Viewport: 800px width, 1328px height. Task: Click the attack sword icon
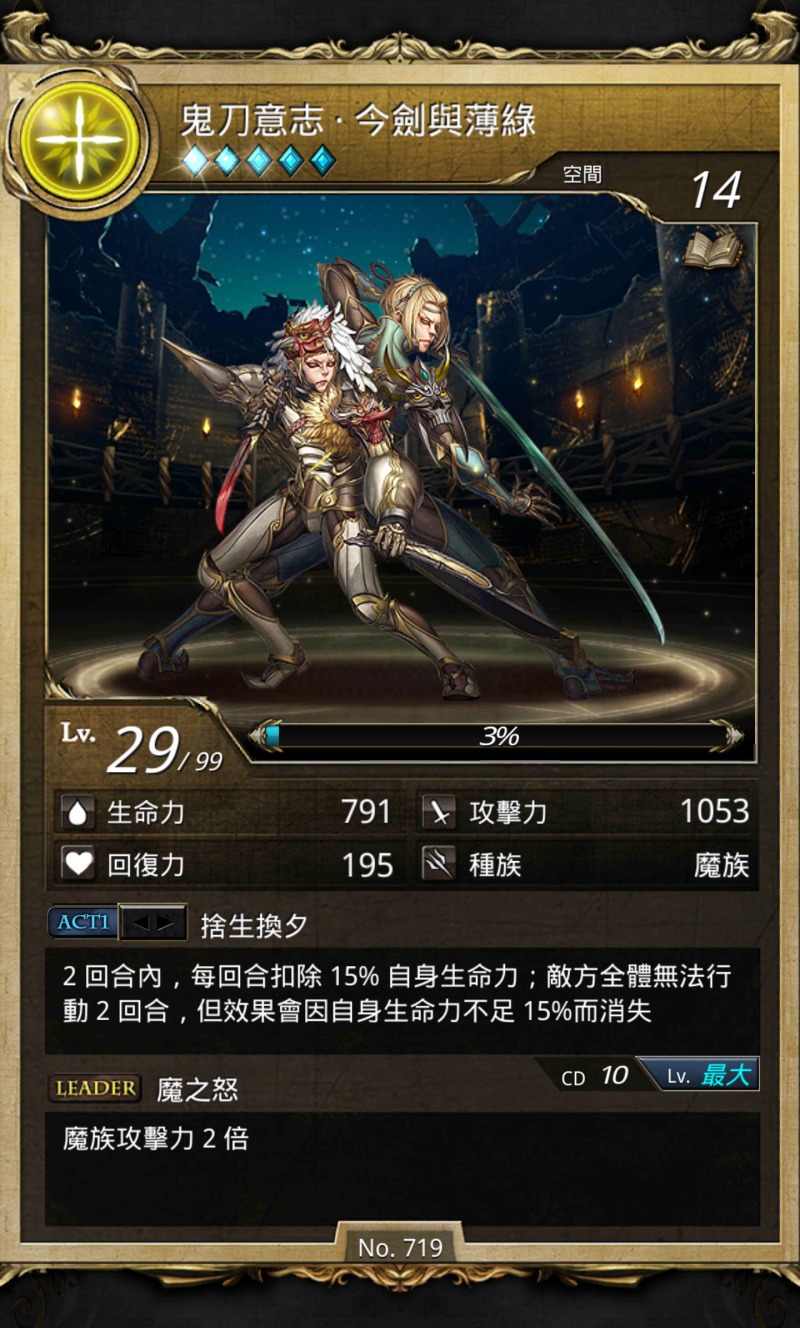tap(438, 813)
